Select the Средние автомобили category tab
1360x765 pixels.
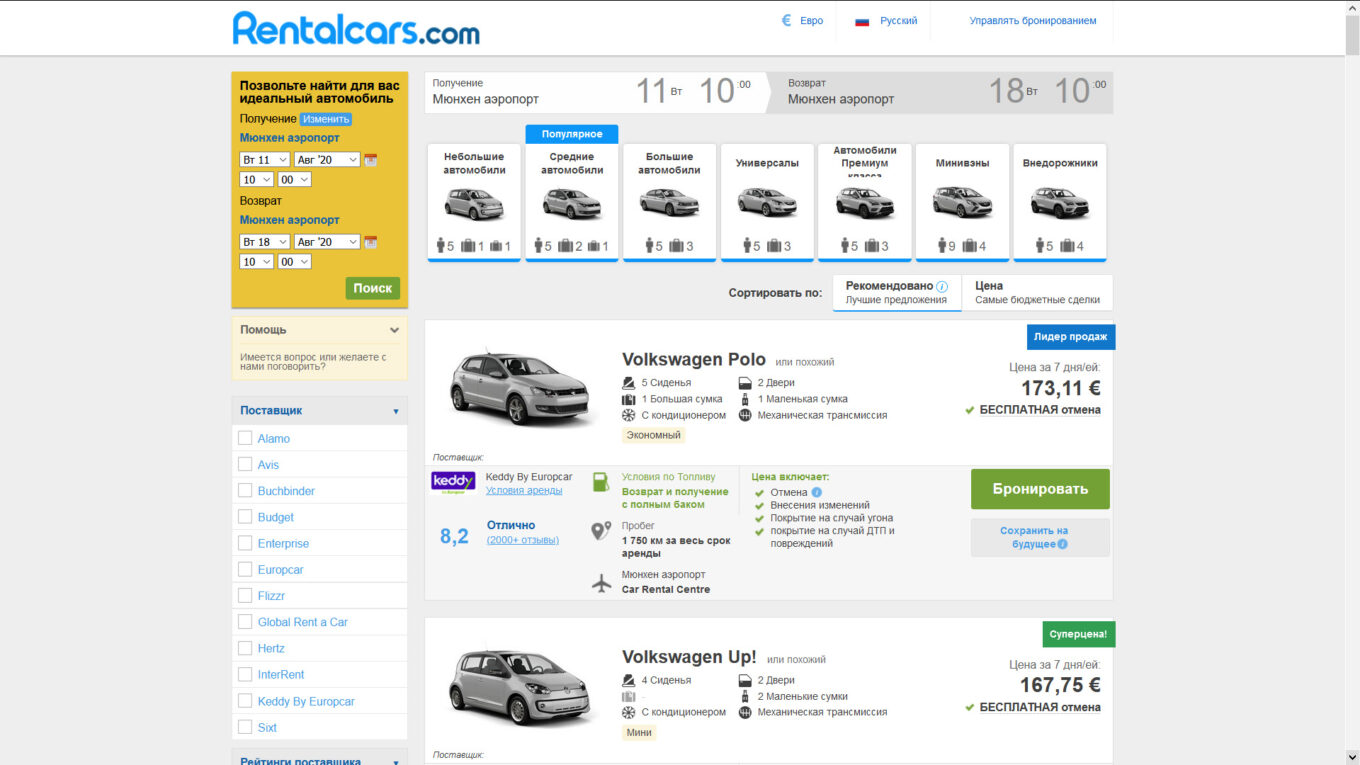coord(572,203)
